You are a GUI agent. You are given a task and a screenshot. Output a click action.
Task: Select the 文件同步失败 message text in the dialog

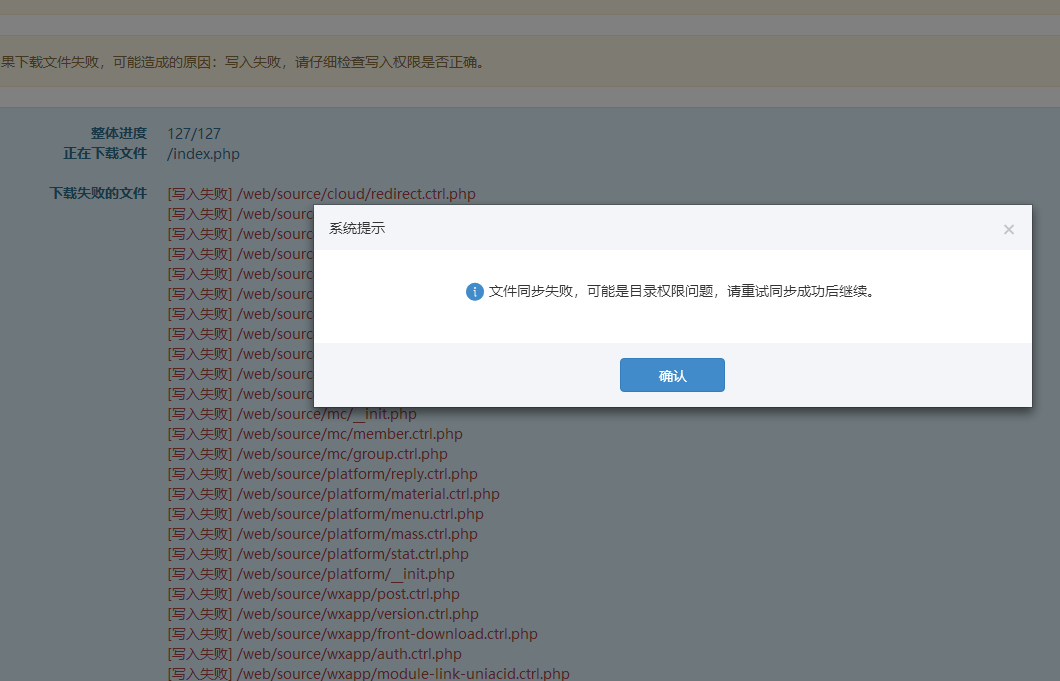(682, 291)
